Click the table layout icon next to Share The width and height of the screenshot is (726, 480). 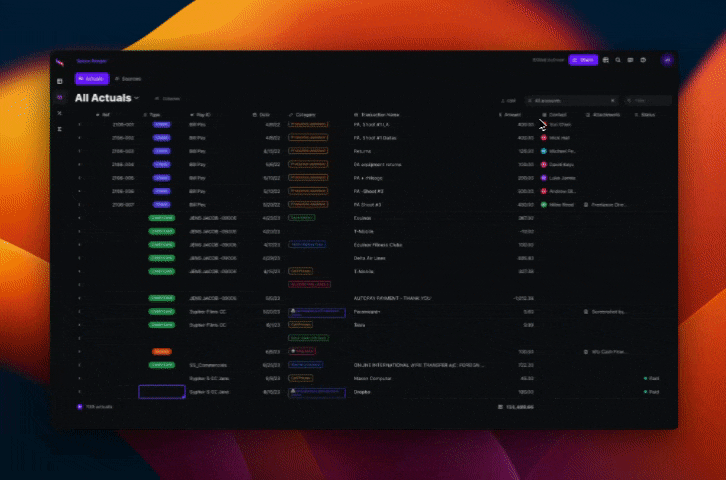pyautogui.click(x=605, y=60)
